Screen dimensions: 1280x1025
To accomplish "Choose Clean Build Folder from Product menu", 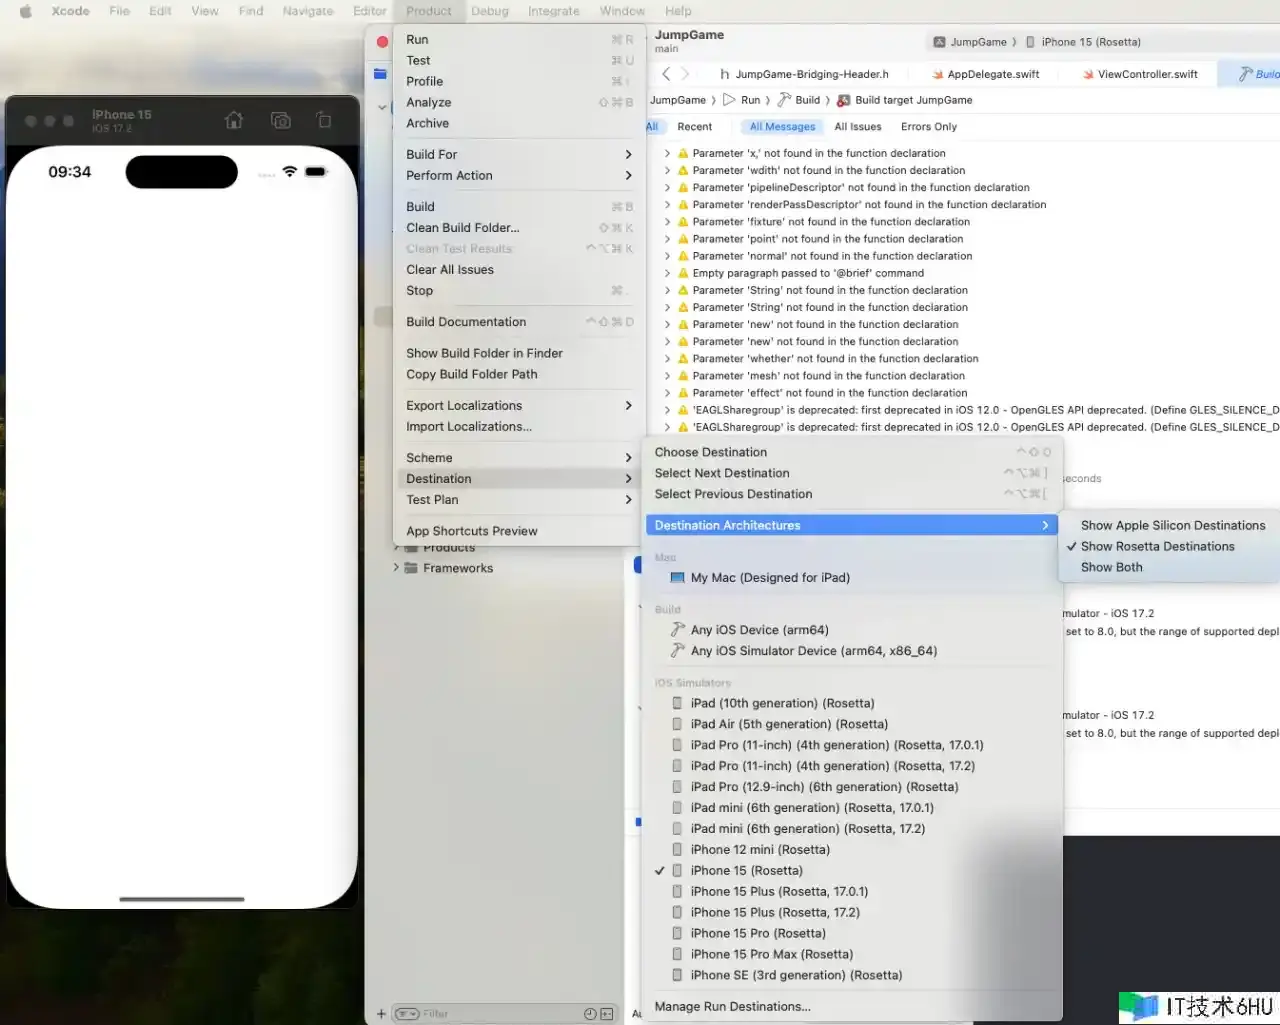I will (x=462, y=227).
